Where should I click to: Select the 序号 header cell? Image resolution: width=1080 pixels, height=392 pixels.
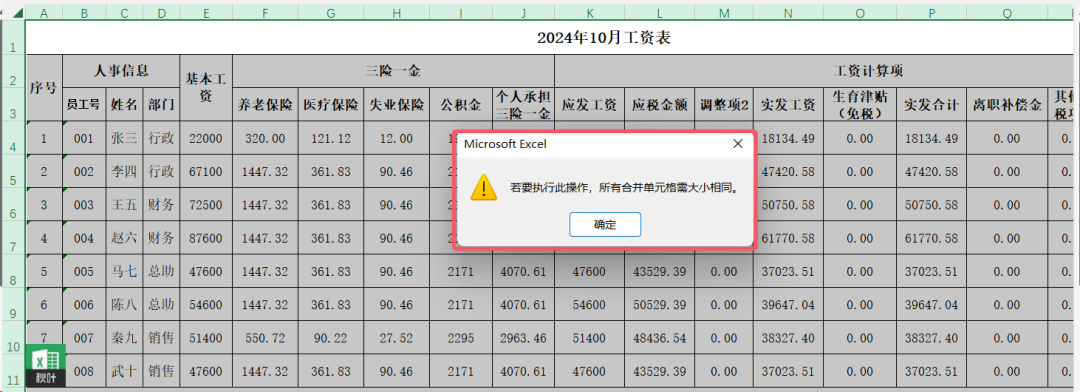(x=44, y=87)
